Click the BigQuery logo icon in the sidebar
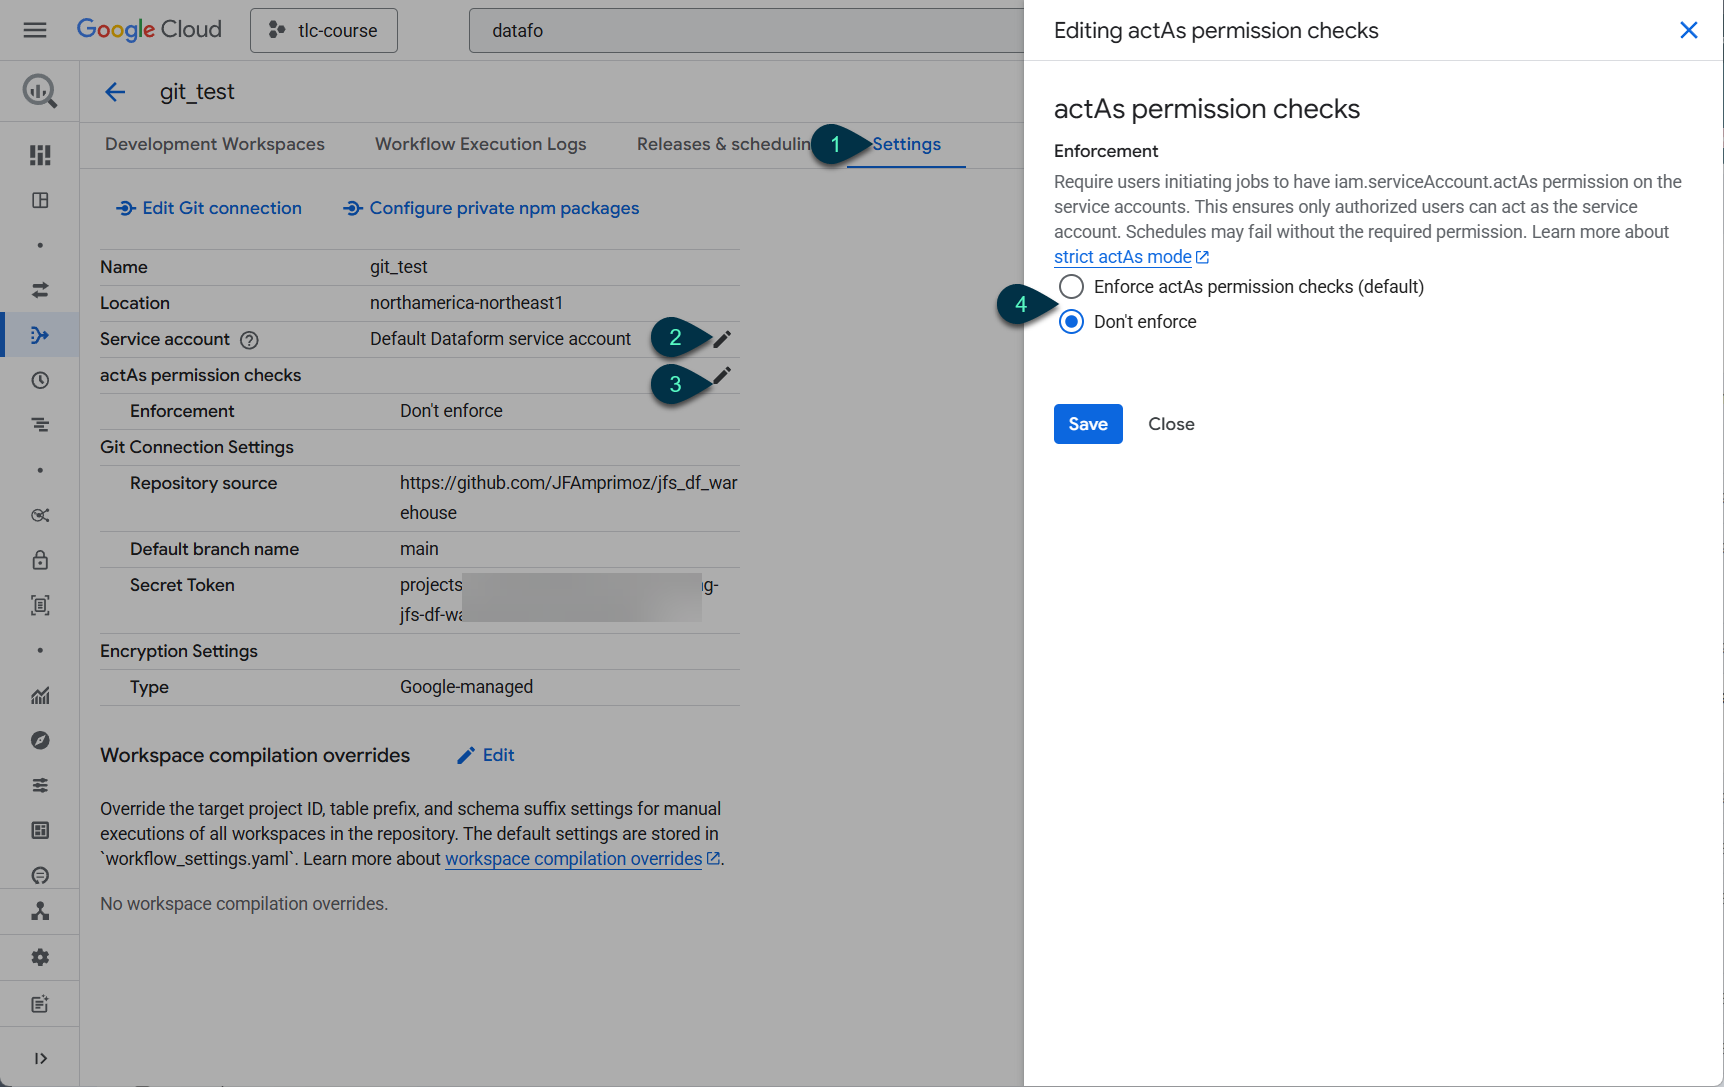Image resolution: width=1724 pixels, height=1087 pixels. click(x=40, y=92)
